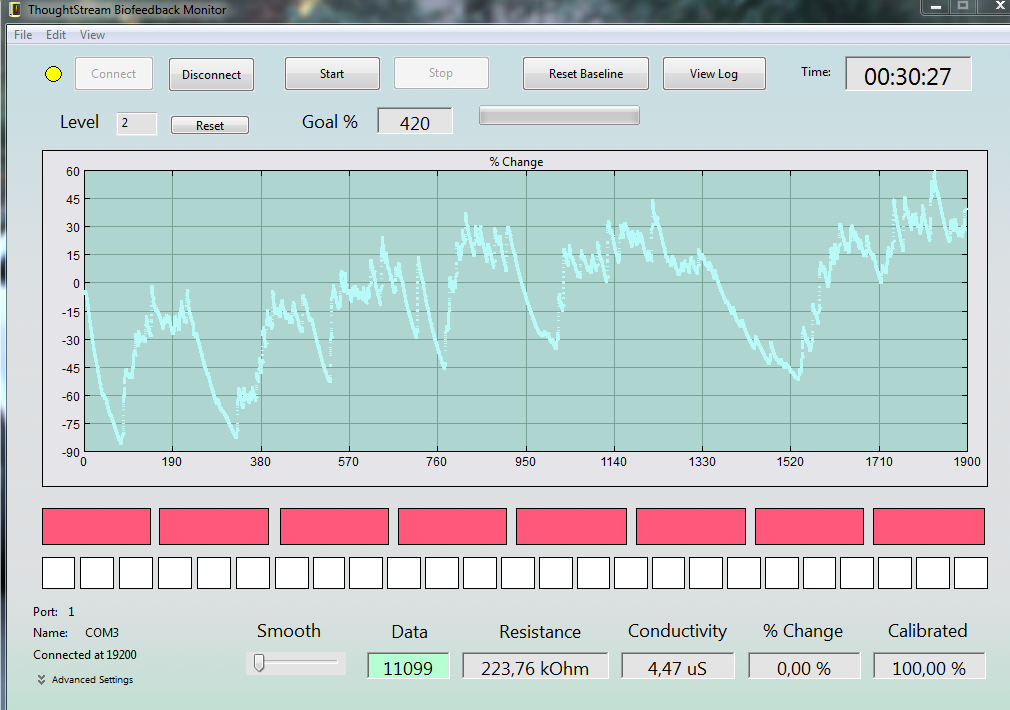Open the log with View Log
Viewport: 1010px width, 710px height.
pos(714,73)
